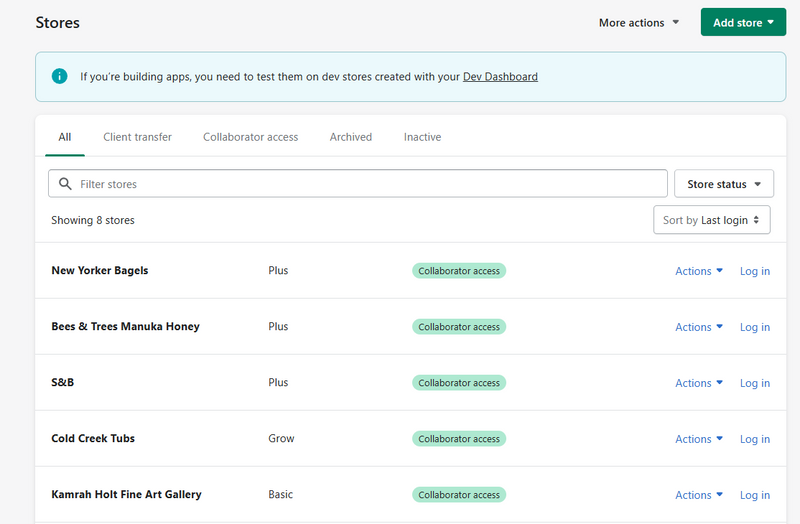The image size is (800, 524).
Task: Select the All tab
Action: 65,137
